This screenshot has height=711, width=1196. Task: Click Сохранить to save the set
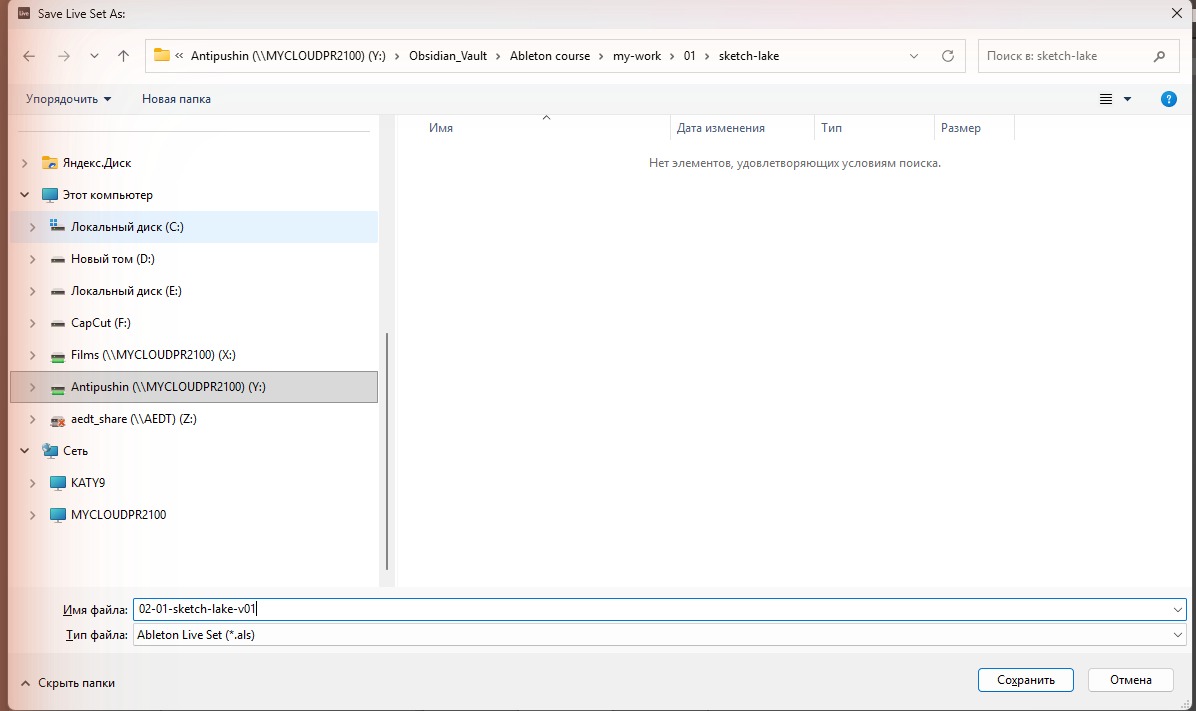[1025, 680]
